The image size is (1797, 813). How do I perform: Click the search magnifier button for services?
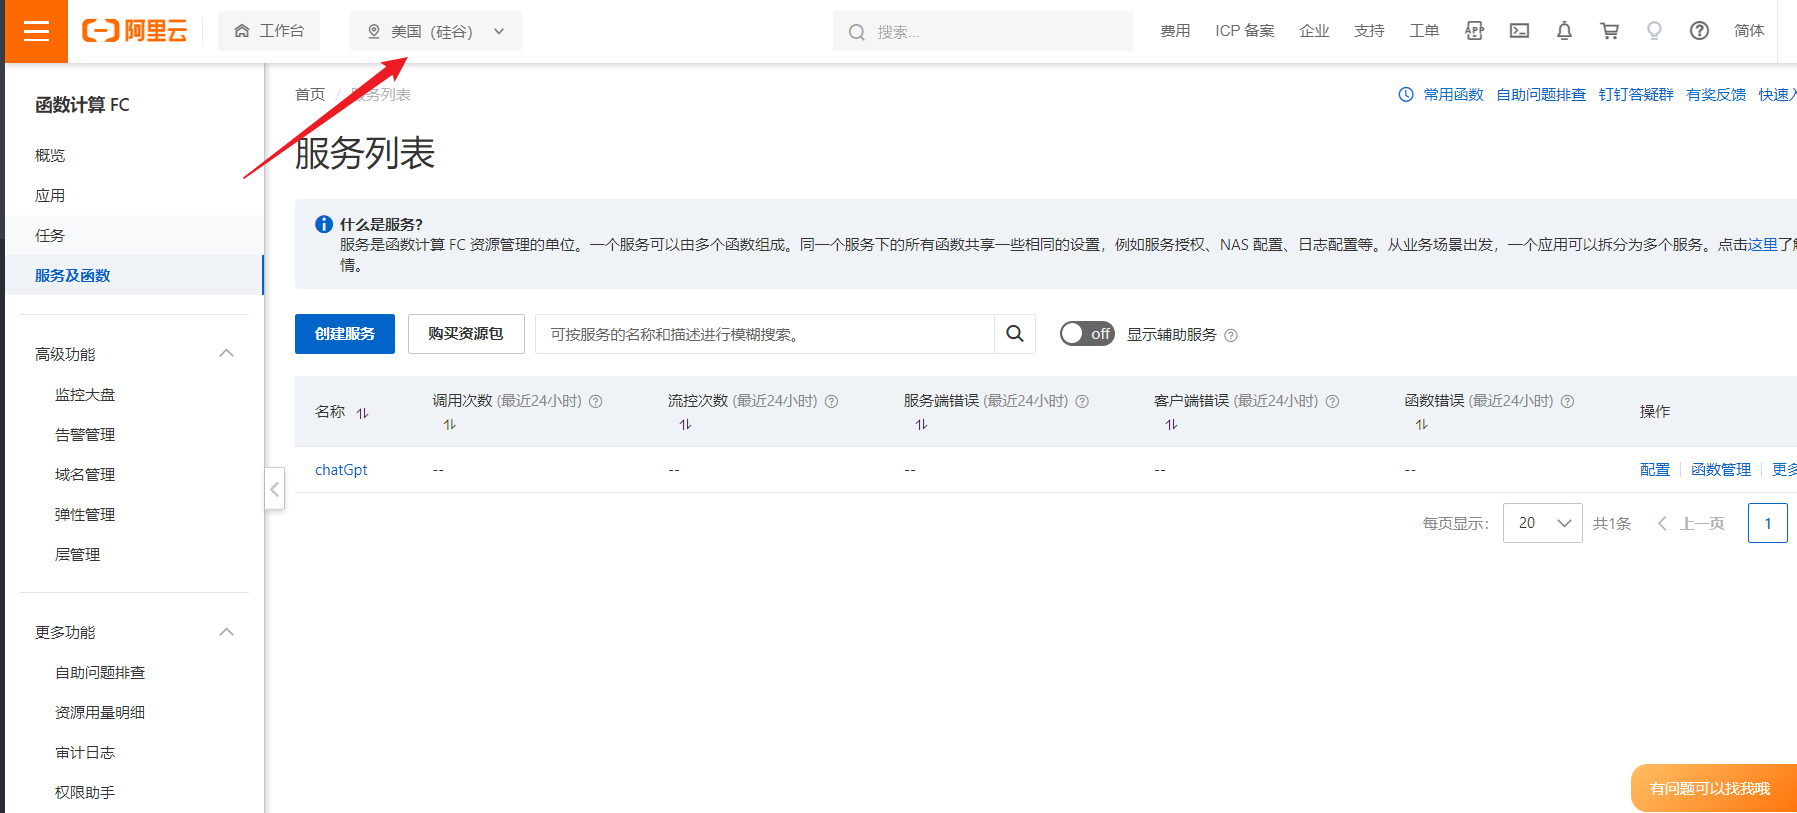1014,334
